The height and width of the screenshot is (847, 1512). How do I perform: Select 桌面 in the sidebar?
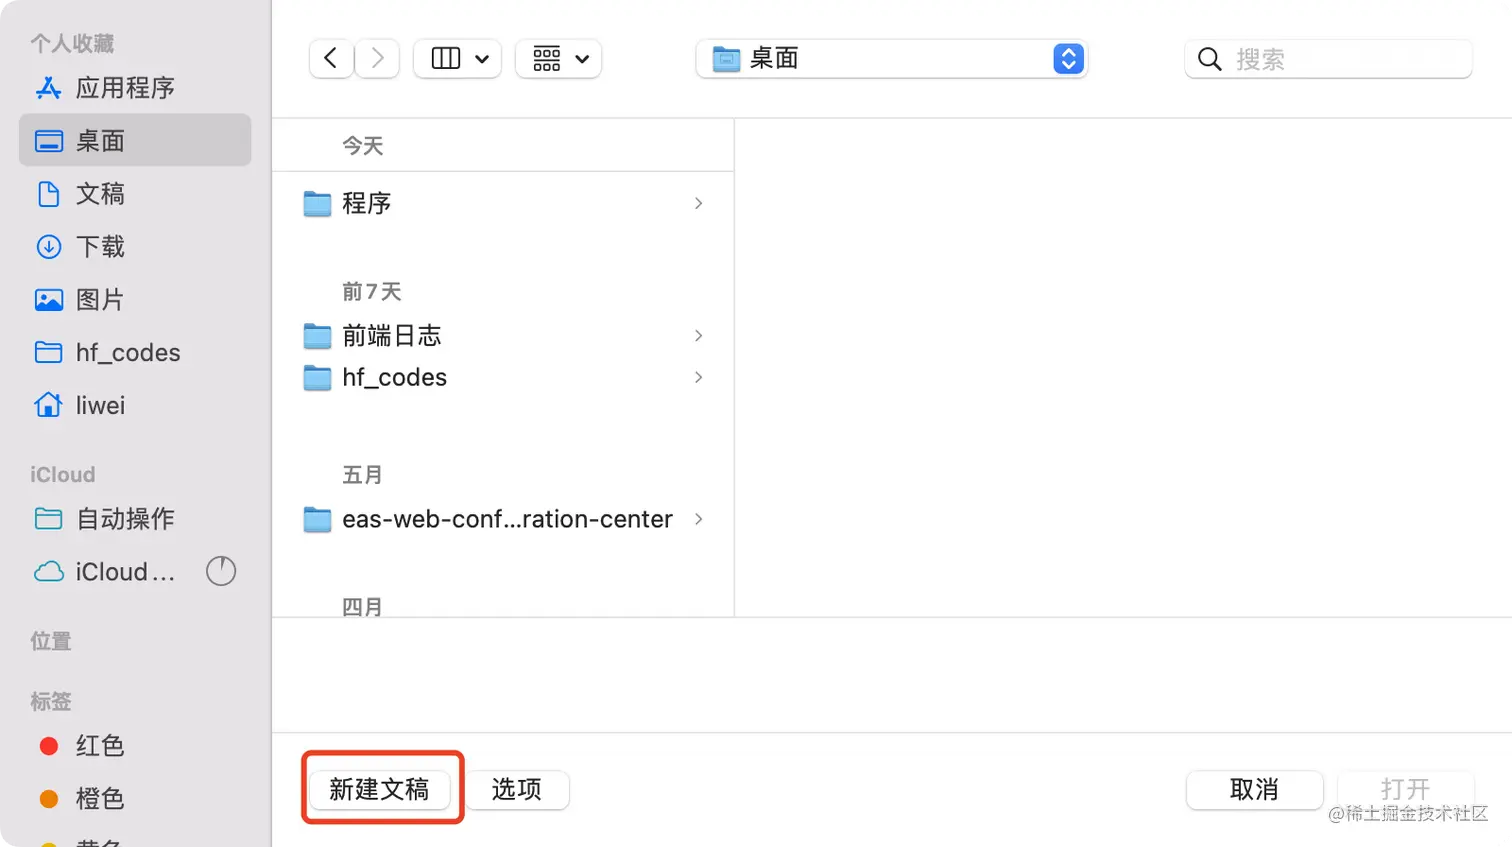[x=135, y=140]
